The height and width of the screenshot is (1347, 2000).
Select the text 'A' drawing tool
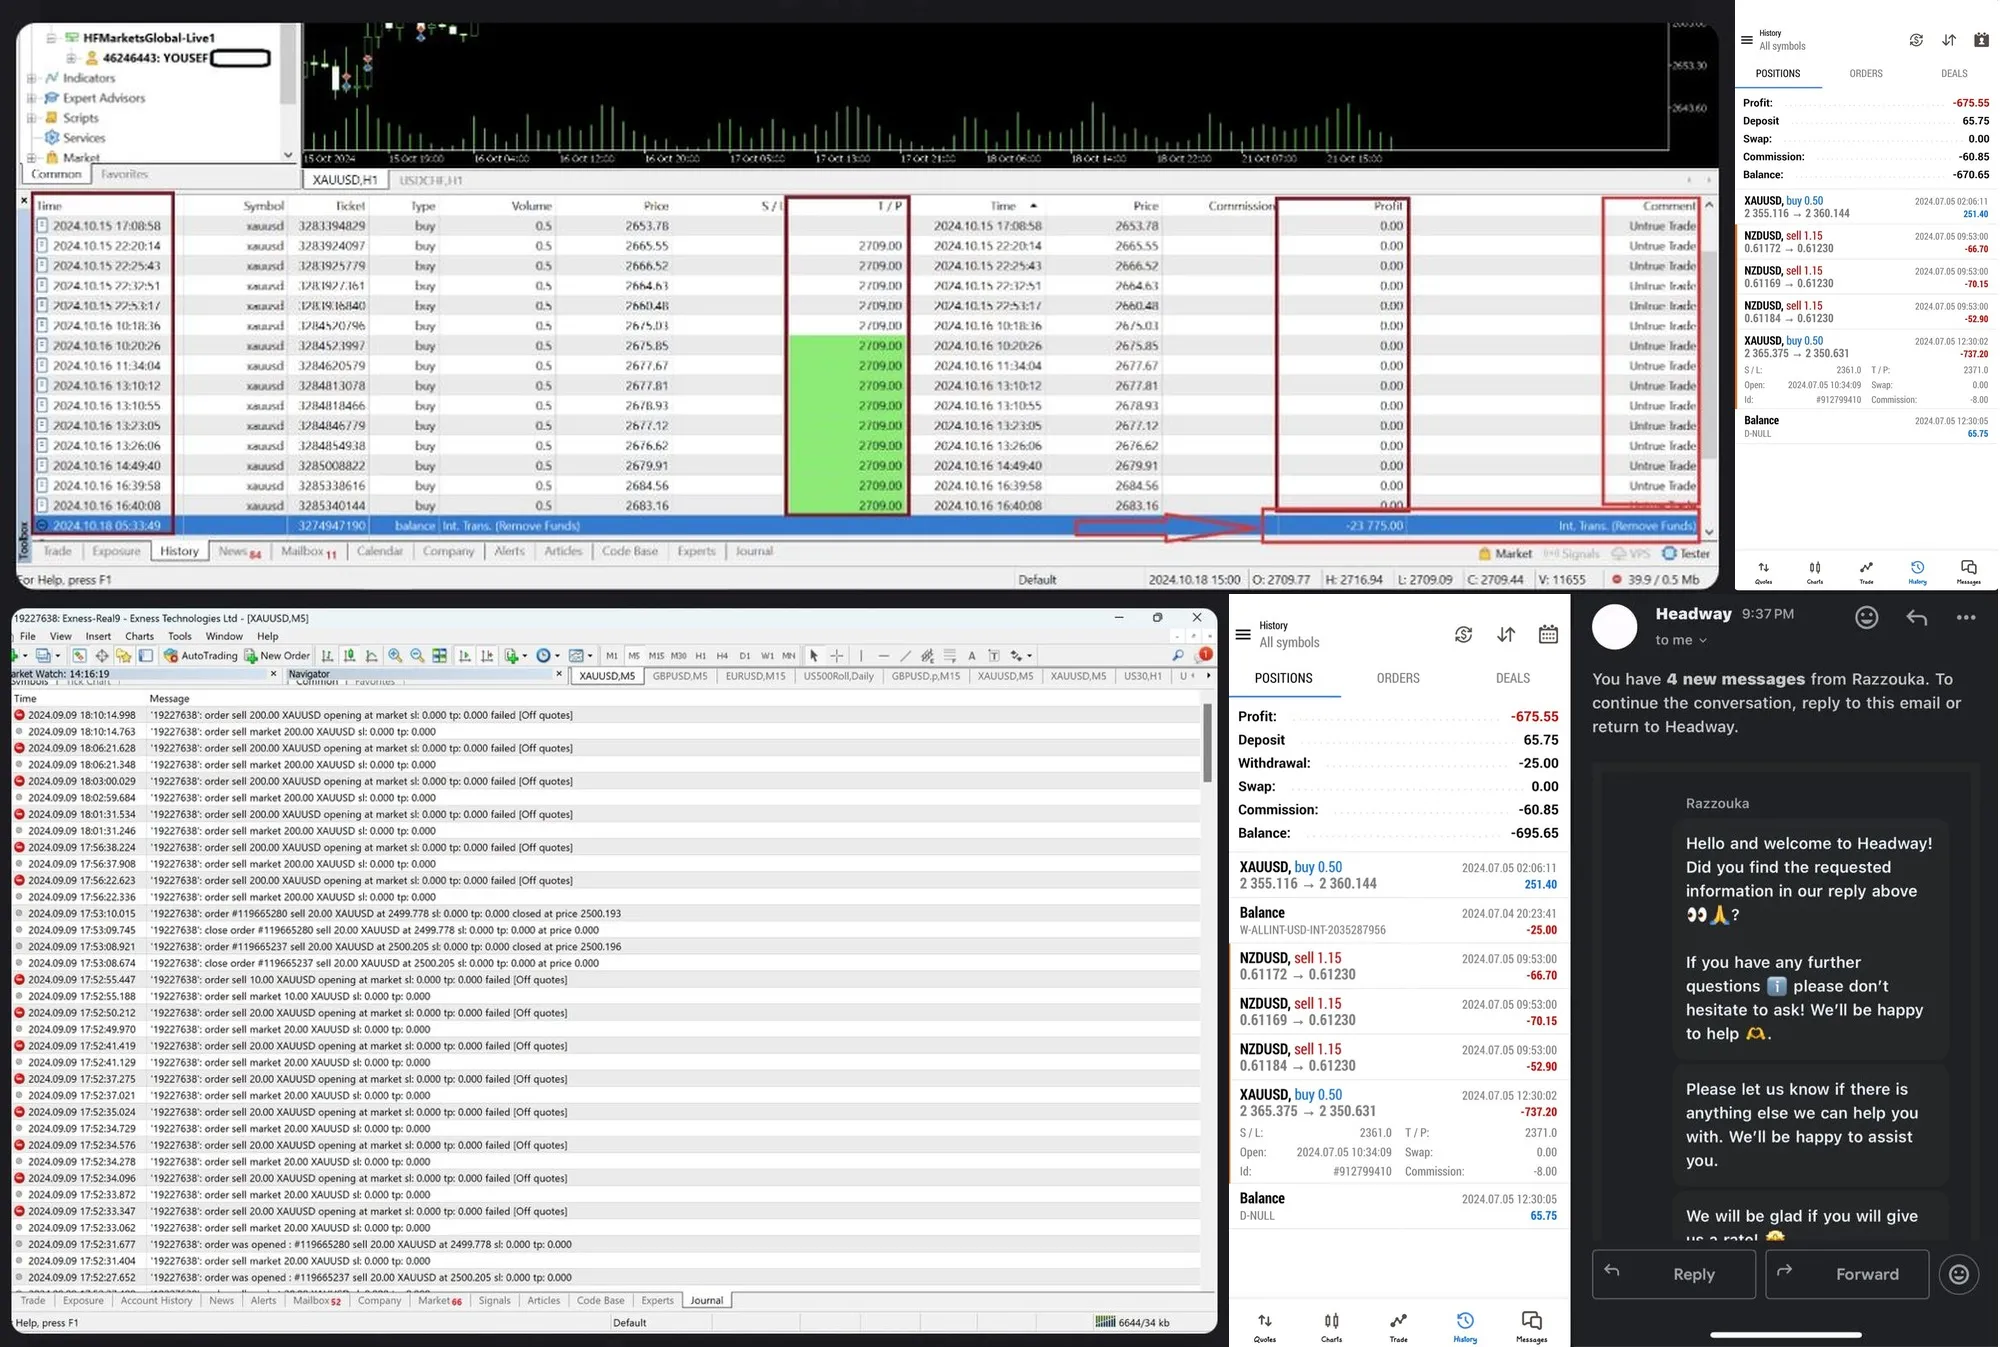point(971,656)
